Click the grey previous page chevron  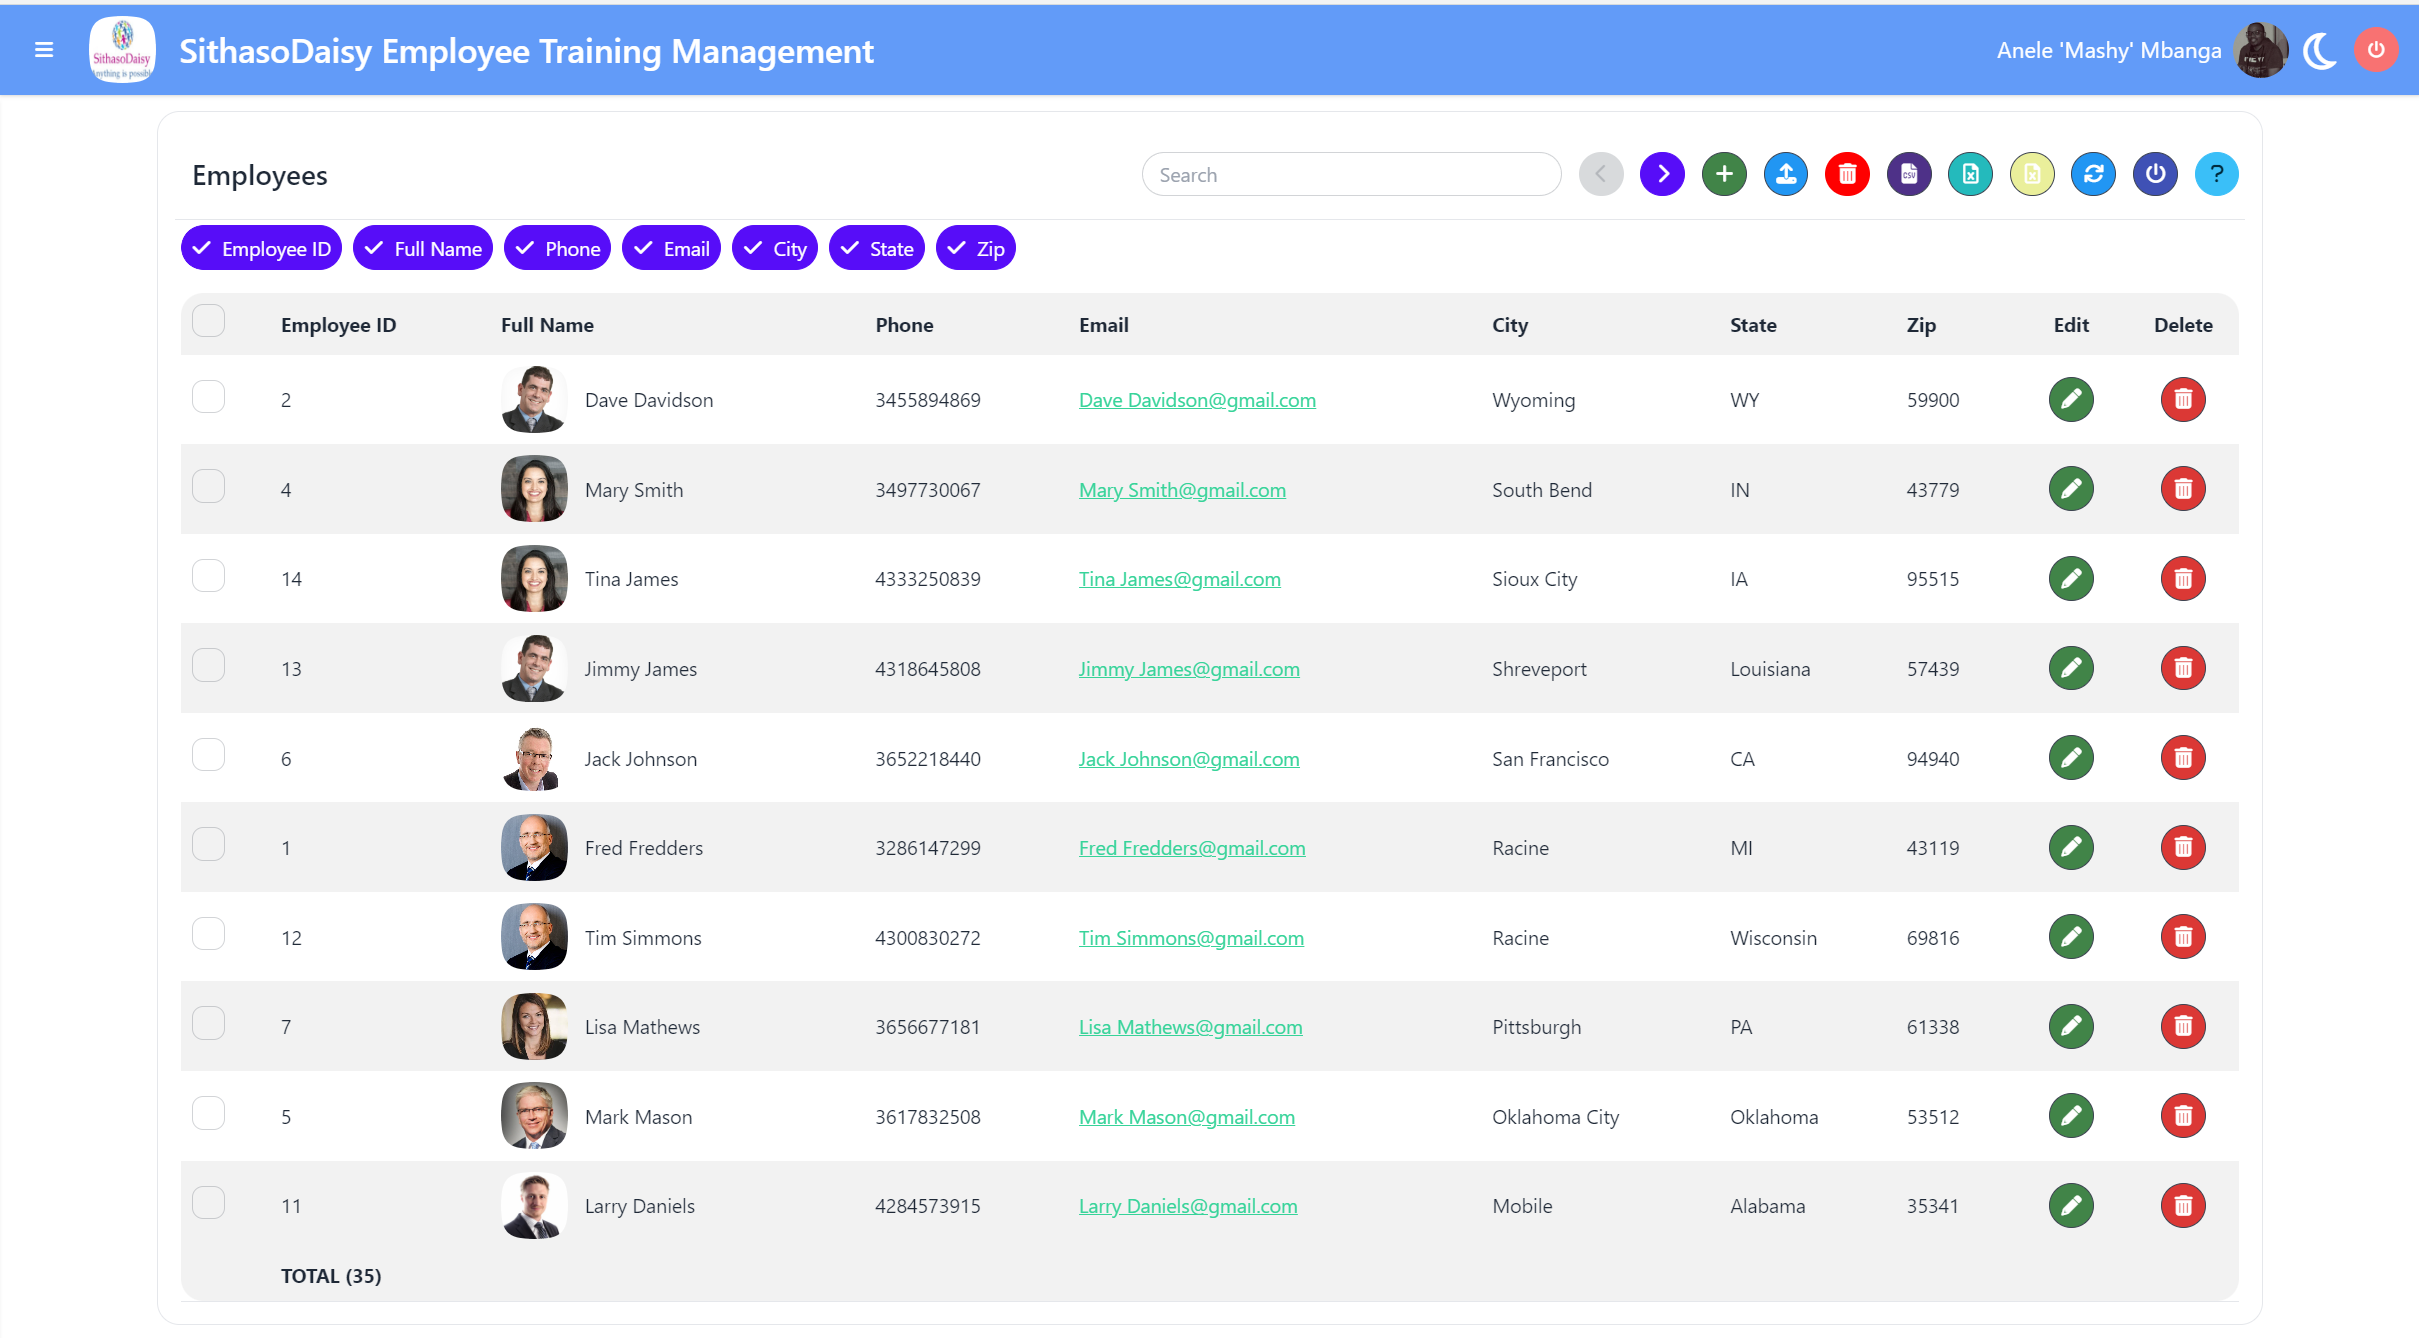[1601, 174]
